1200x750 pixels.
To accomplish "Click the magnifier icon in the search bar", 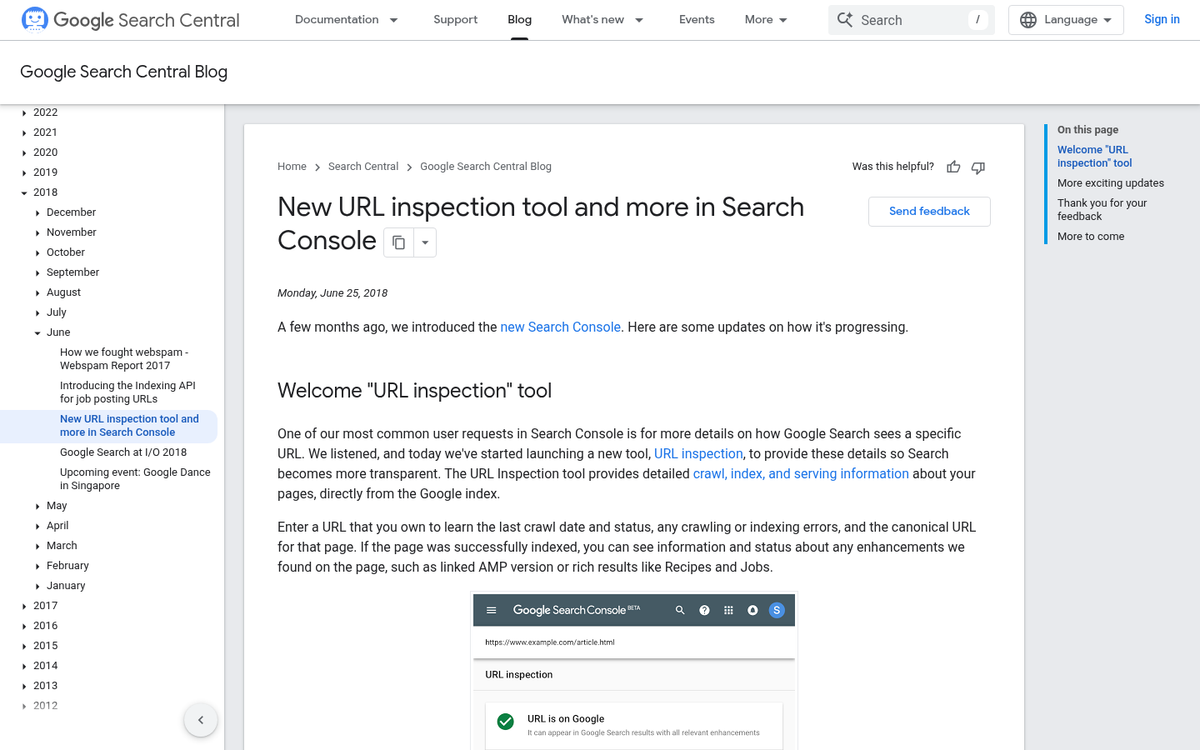I will pos(845,19).
